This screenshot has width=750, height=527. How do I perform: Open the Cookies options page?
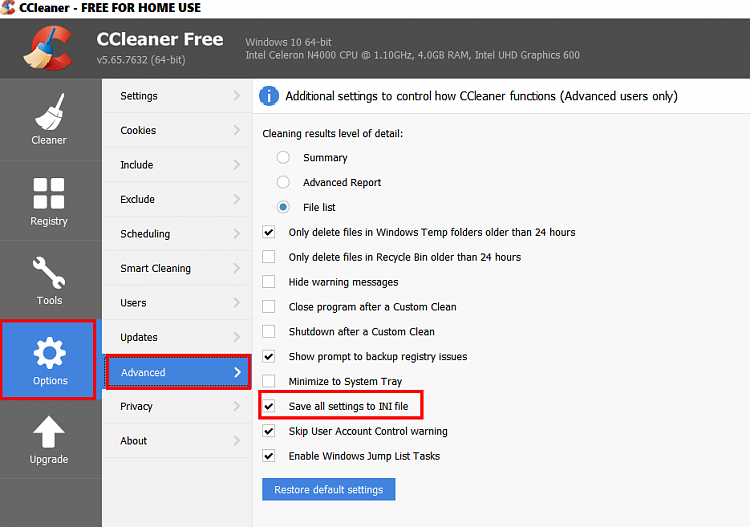(x=177, y=130)
